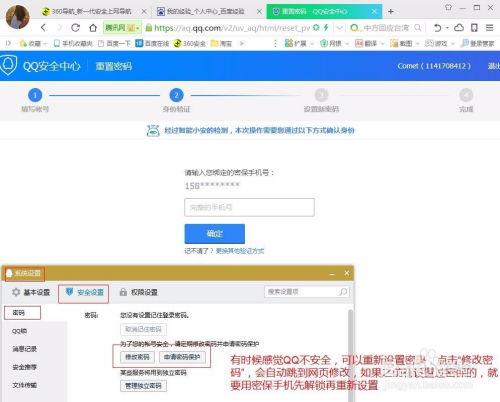Screen dimensions: 500x402
Task: Click the green lightning speed-mode icon
Action: (326, 28)
